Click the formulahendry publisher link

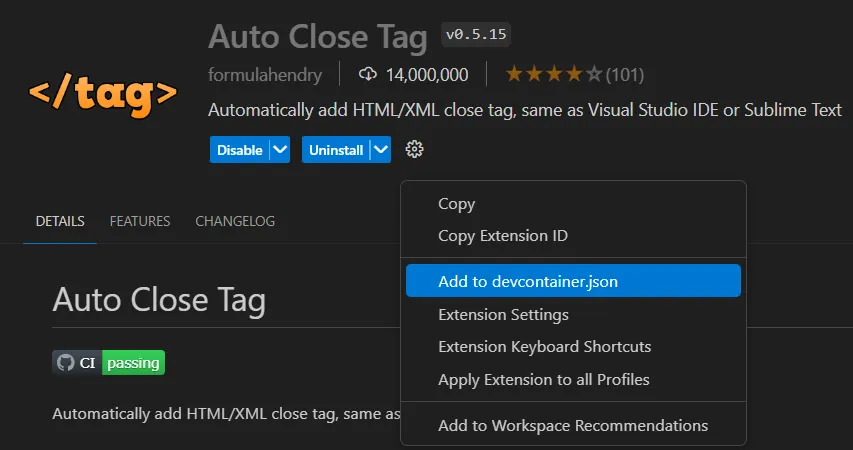point(265,74)
